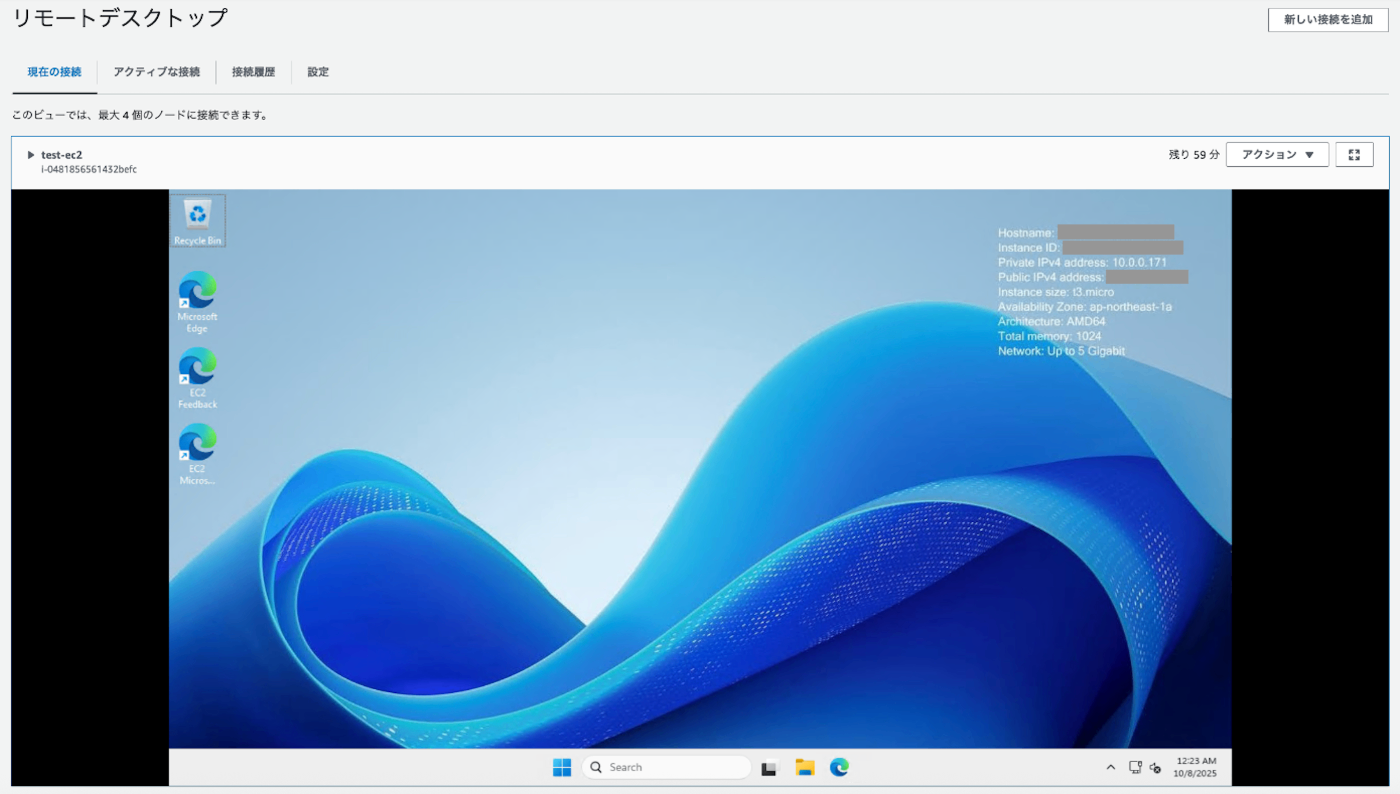
Task: Switch to 接続履歴 tab
Action: [253, 72]
